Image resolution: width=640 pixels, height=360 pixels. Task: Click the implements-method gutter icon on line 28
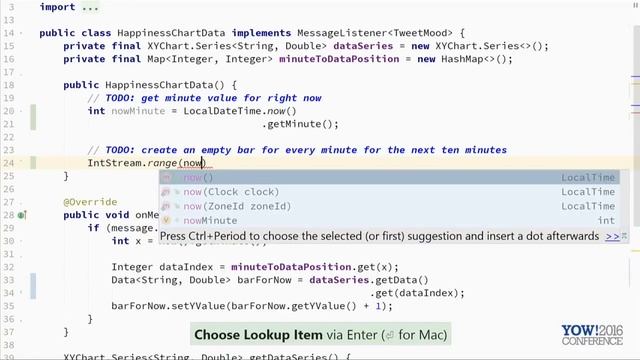click(x=22, y=215)
